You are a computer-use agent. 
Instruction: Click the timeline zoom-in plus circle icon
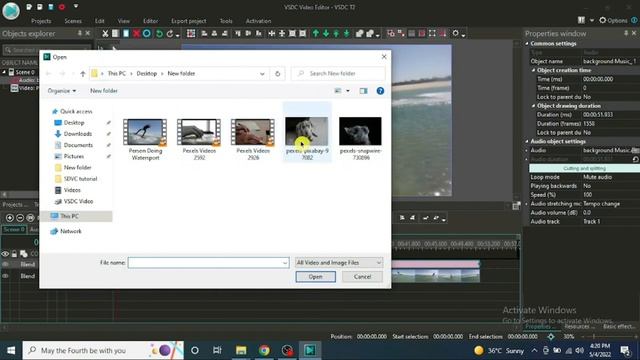10,218
